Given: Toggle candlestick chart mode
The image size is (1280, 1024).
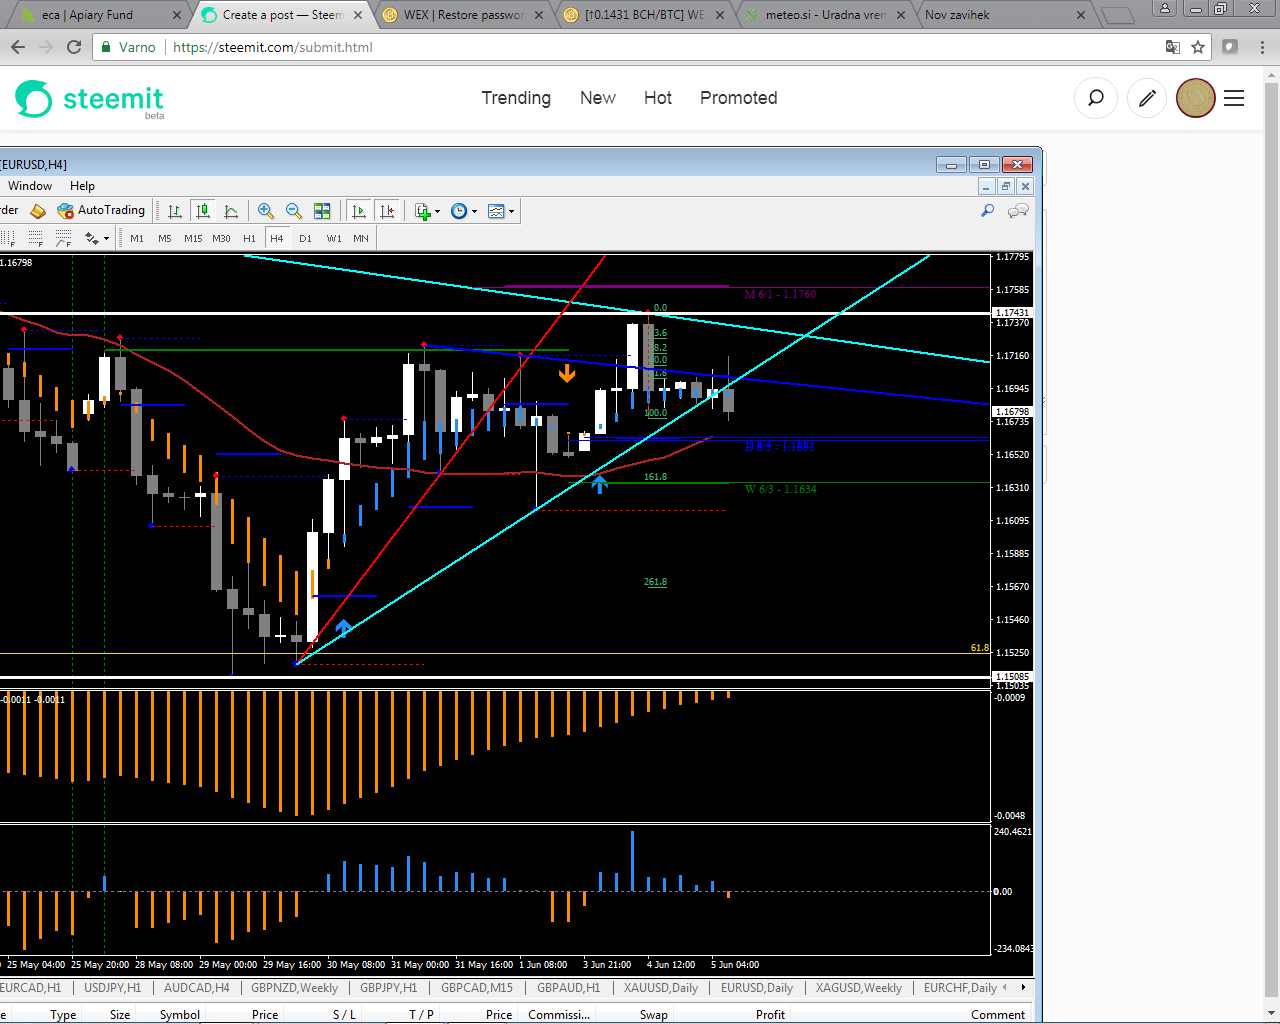Looking at the screenshot, I should [203, 211].
